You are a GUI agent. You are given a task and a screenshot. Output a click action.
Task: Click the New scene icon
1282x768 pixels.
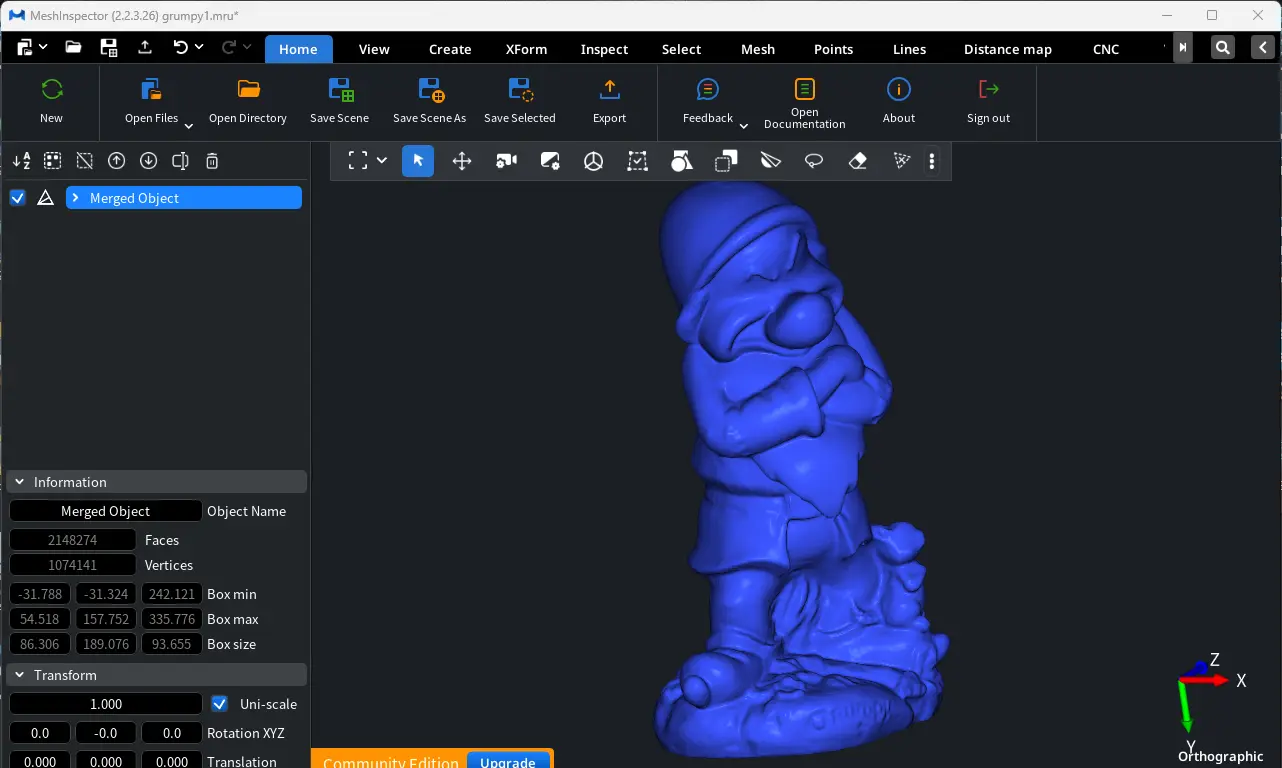tap(52, 89)
